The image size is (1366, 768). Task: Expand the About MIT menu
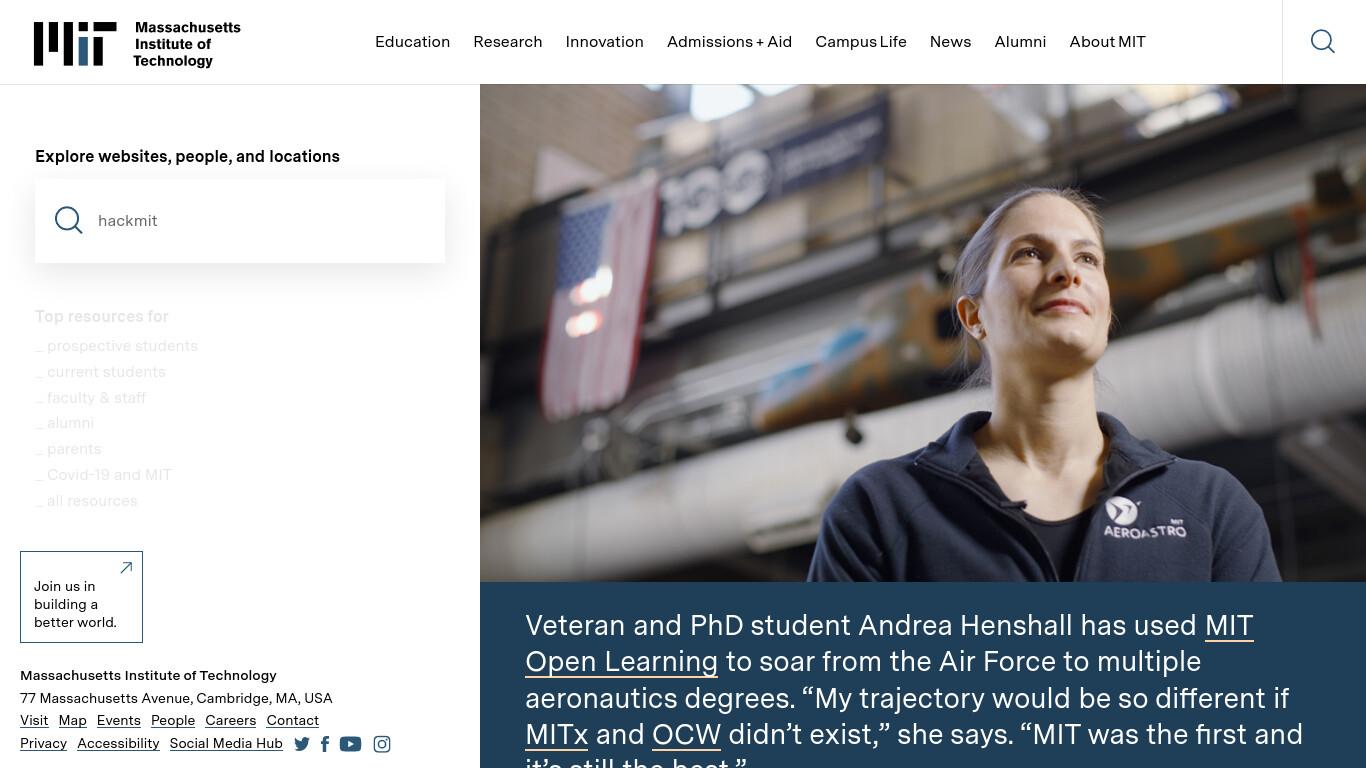[1107, 42]
